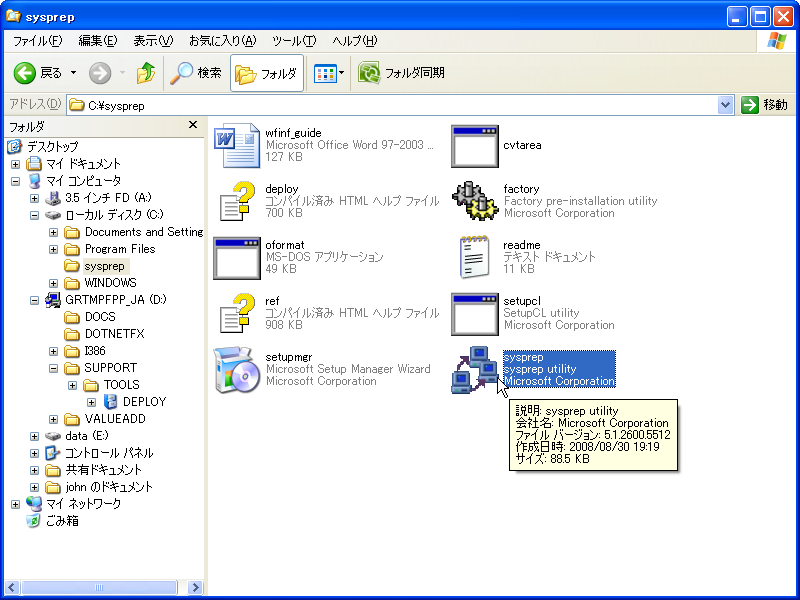Click the Views icon button

pyautogui.click(x=324, y=73)
